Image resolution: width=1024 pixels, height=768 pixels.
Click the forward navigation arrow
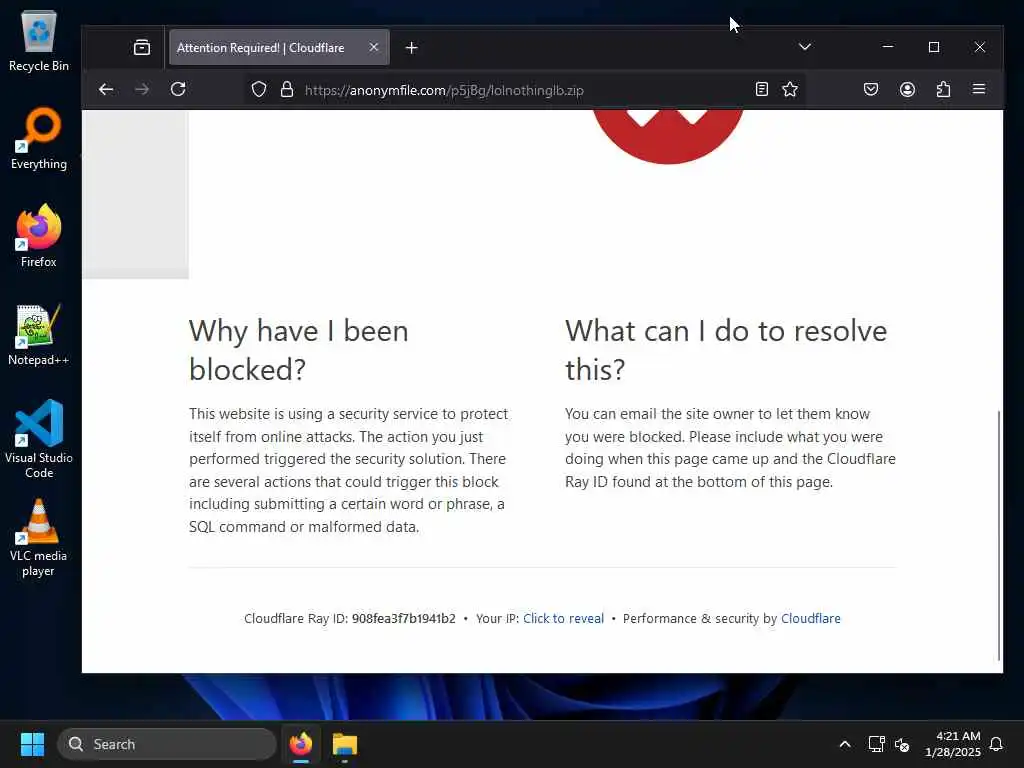tap(142, 89)
